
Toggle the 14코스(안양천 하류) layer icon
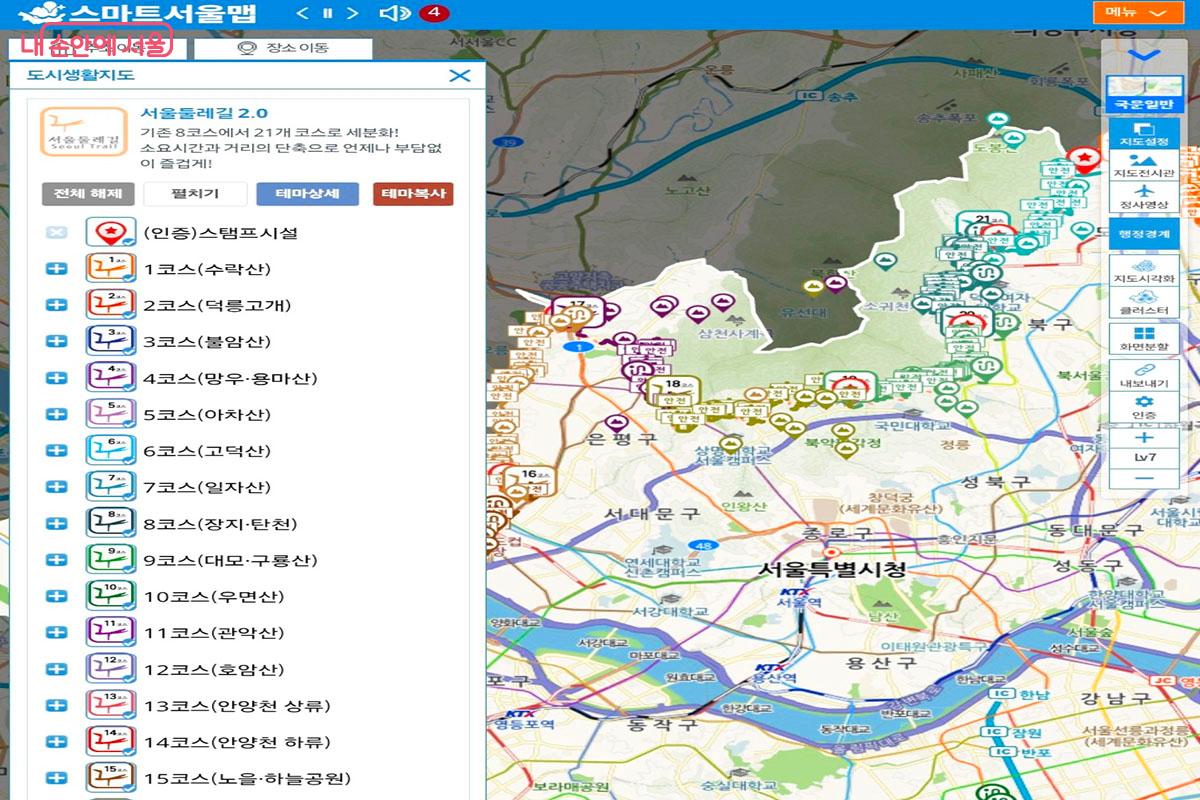(110, 742)
